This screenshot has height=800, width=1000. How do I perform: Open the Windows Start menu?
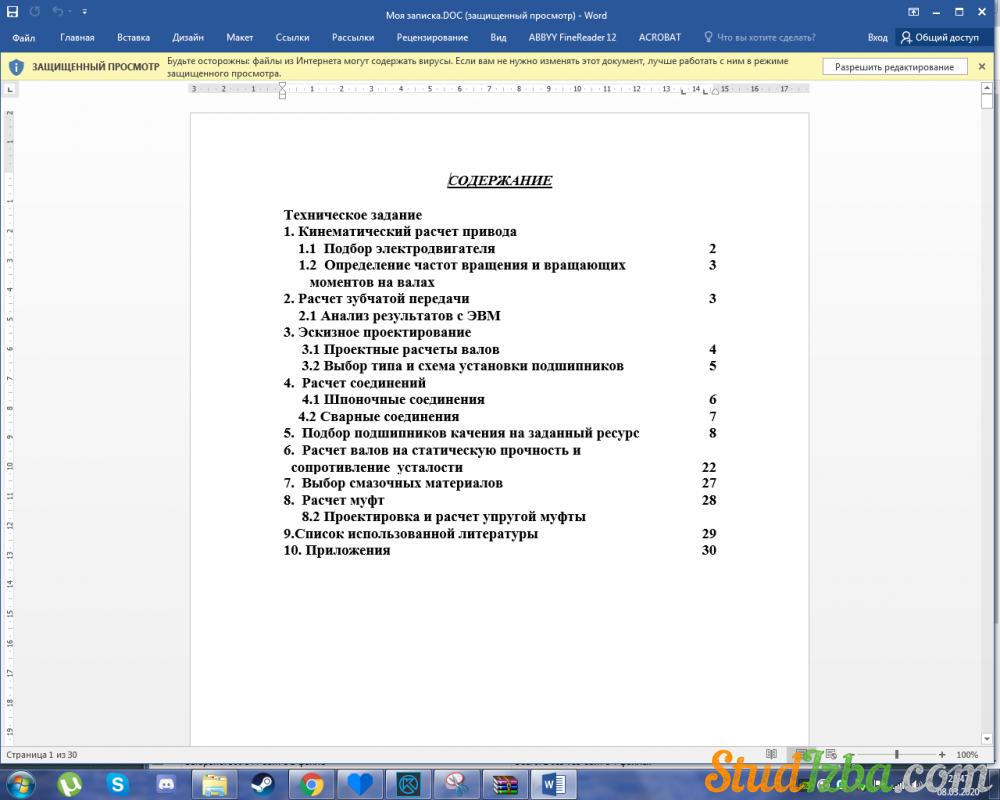21,783
